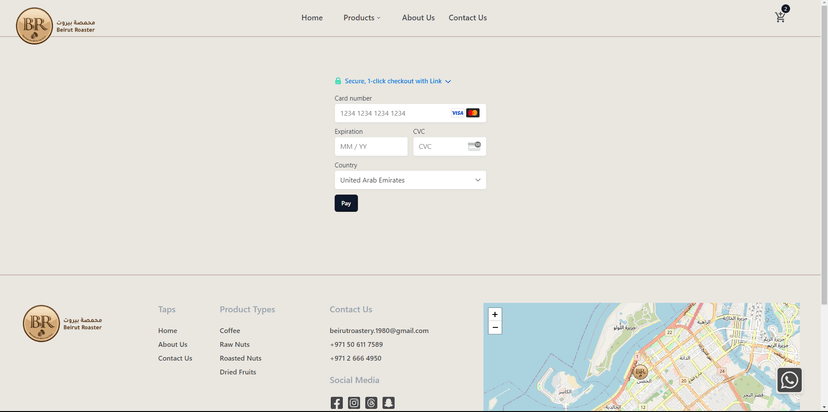Open the shopping cart icon
Image resolution: width=828 pixels, height=412 pixels.
(x=780, y=17)
